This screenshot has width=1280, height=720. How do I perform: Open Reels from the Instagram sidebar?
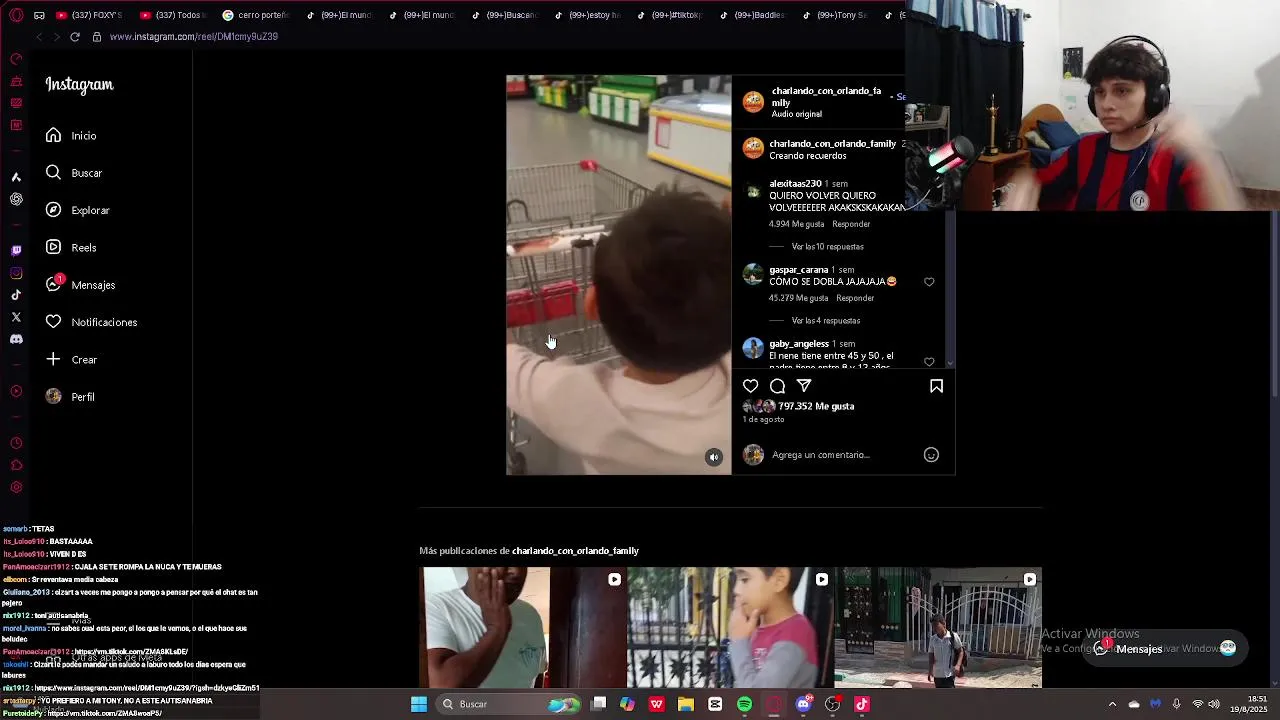[70, 247]
